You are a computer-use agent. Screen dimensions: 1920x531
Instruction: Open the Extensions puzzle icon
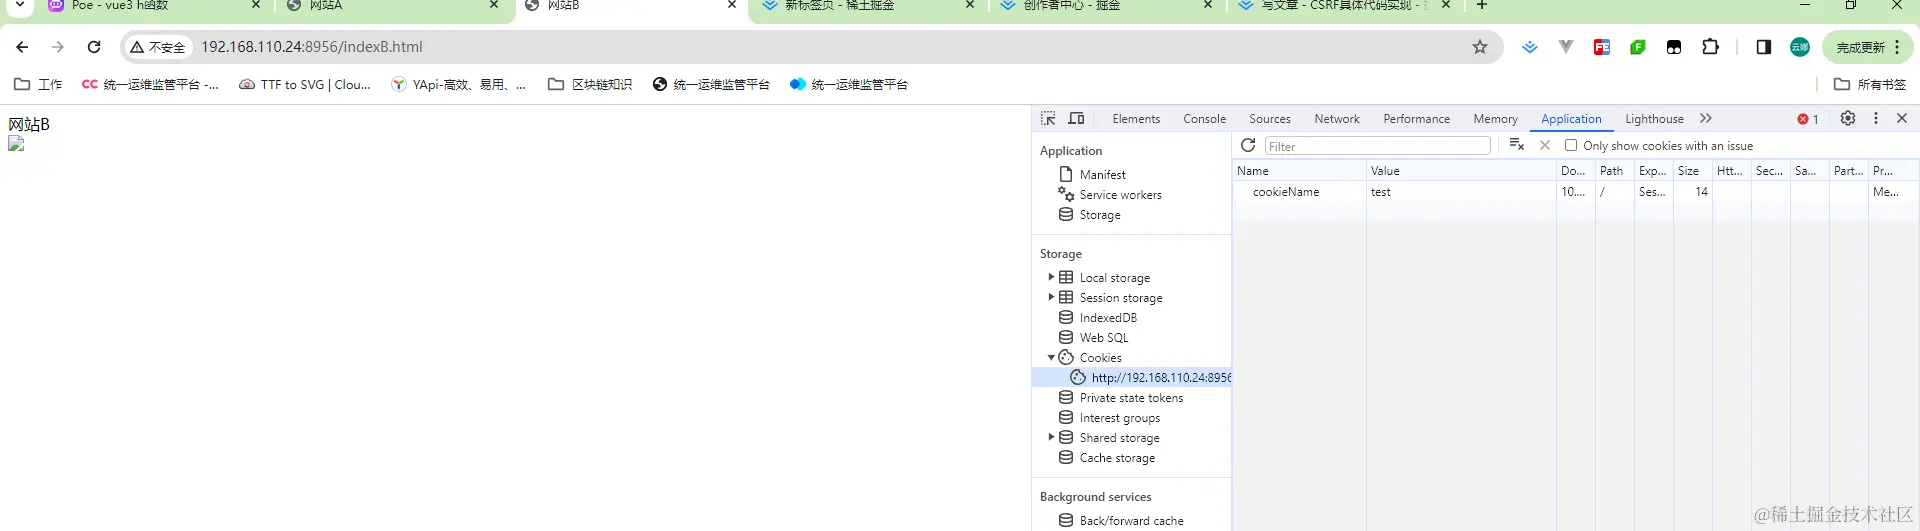[x=1710, y=47]
